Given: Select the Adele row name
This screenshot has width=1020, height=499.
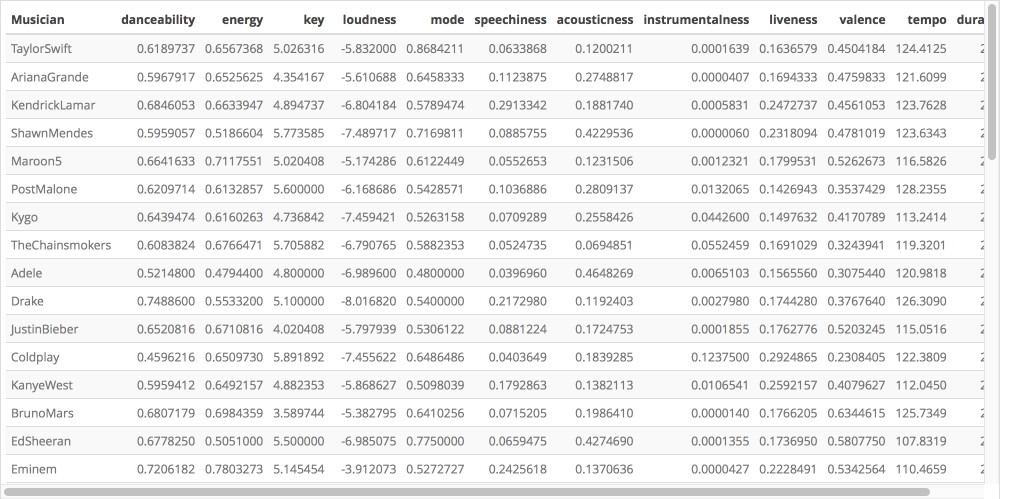Looking at the screenshot, I should point(27,273).
